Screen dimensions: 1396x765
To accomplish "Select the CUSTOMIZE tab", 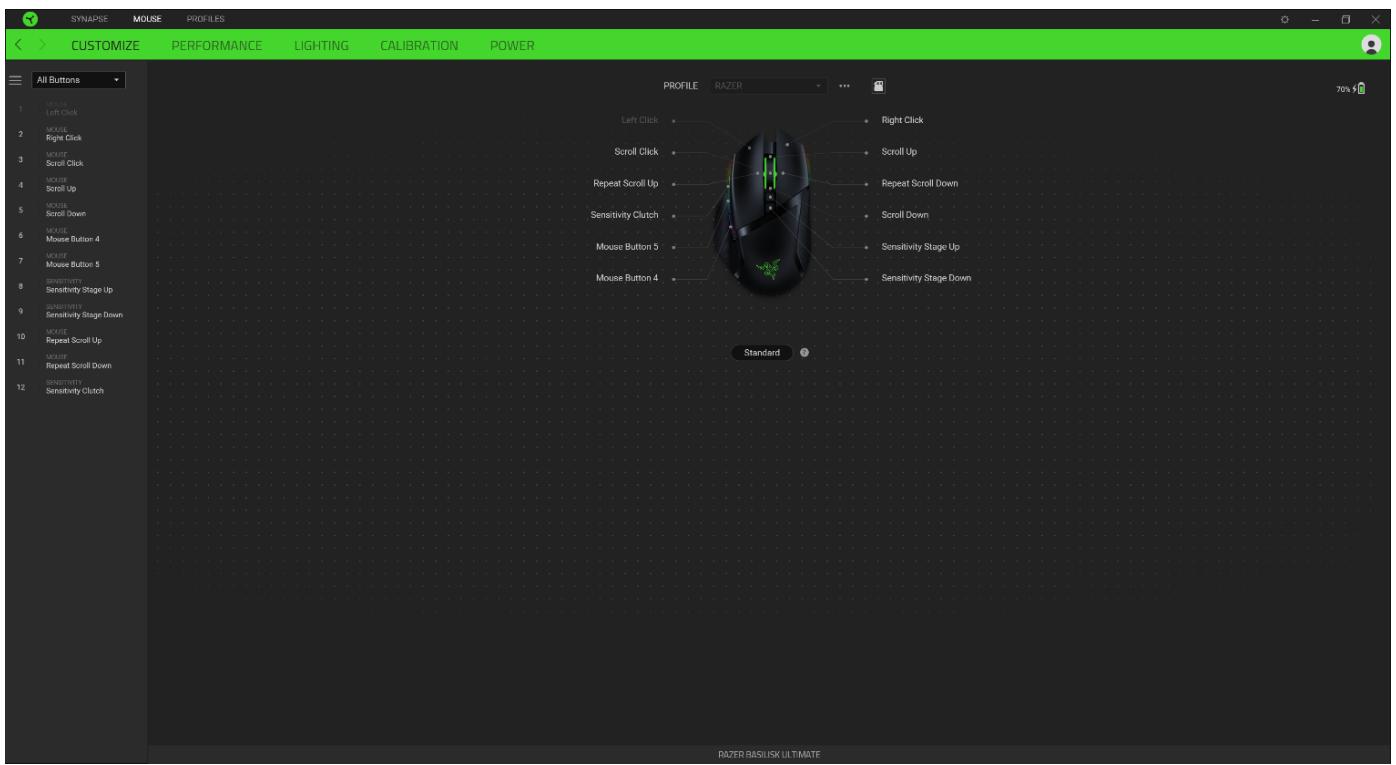I will point(105,46).
